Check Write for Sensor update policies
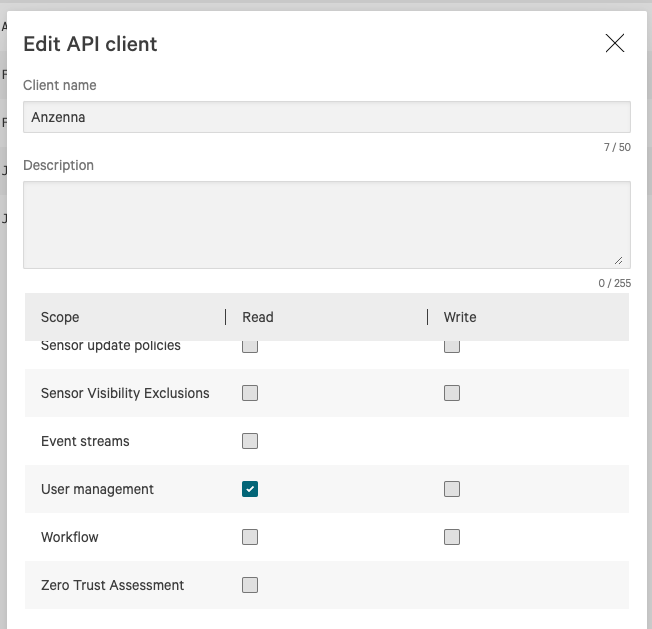 click(452, 348)
